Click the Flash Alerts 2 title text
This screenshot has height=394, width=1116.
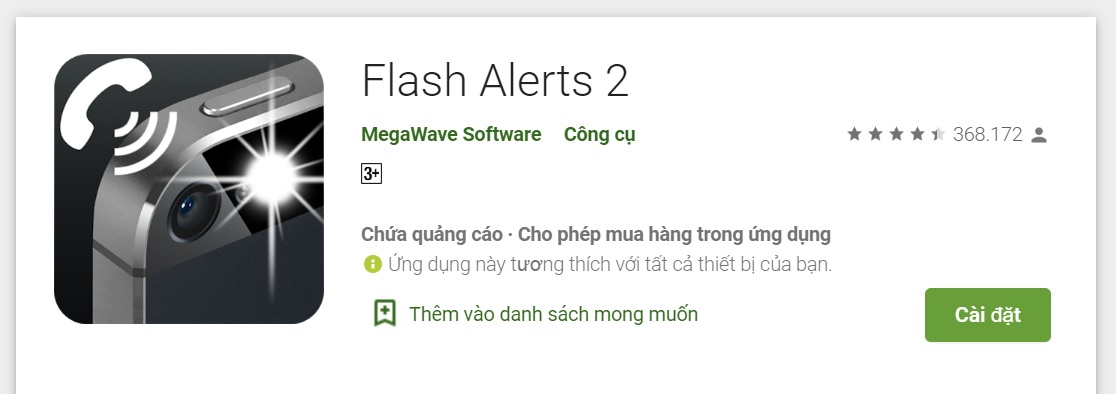point(495,80)
